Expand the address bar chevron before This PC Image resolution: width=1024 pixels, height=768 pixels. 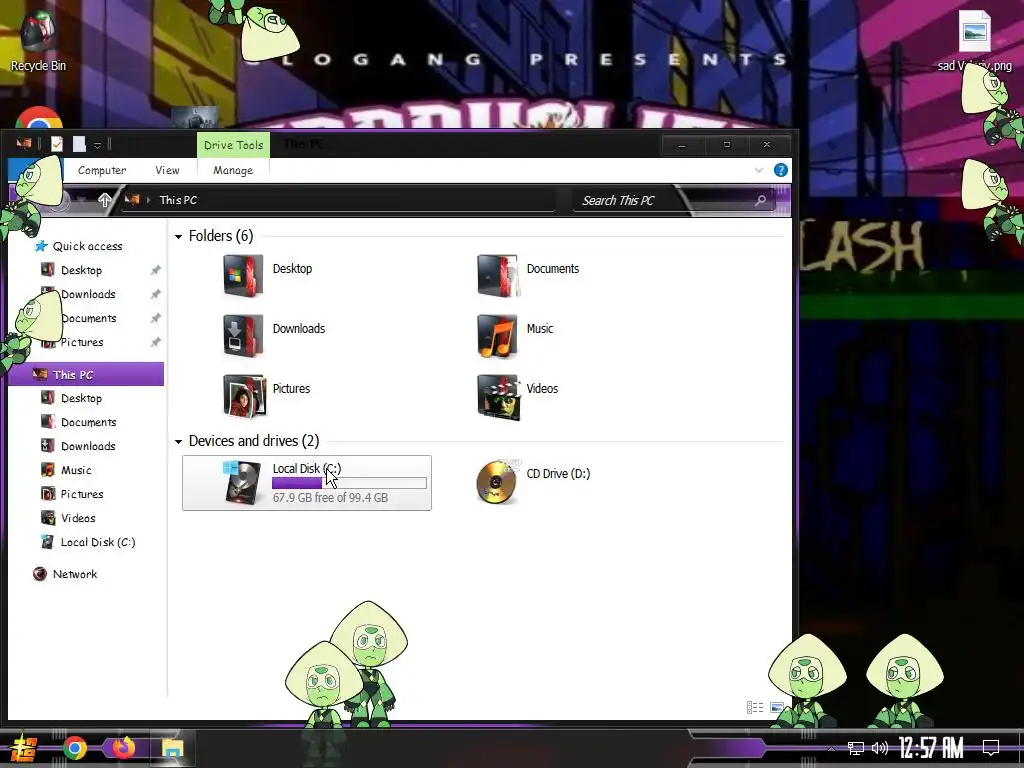(148, 200)
